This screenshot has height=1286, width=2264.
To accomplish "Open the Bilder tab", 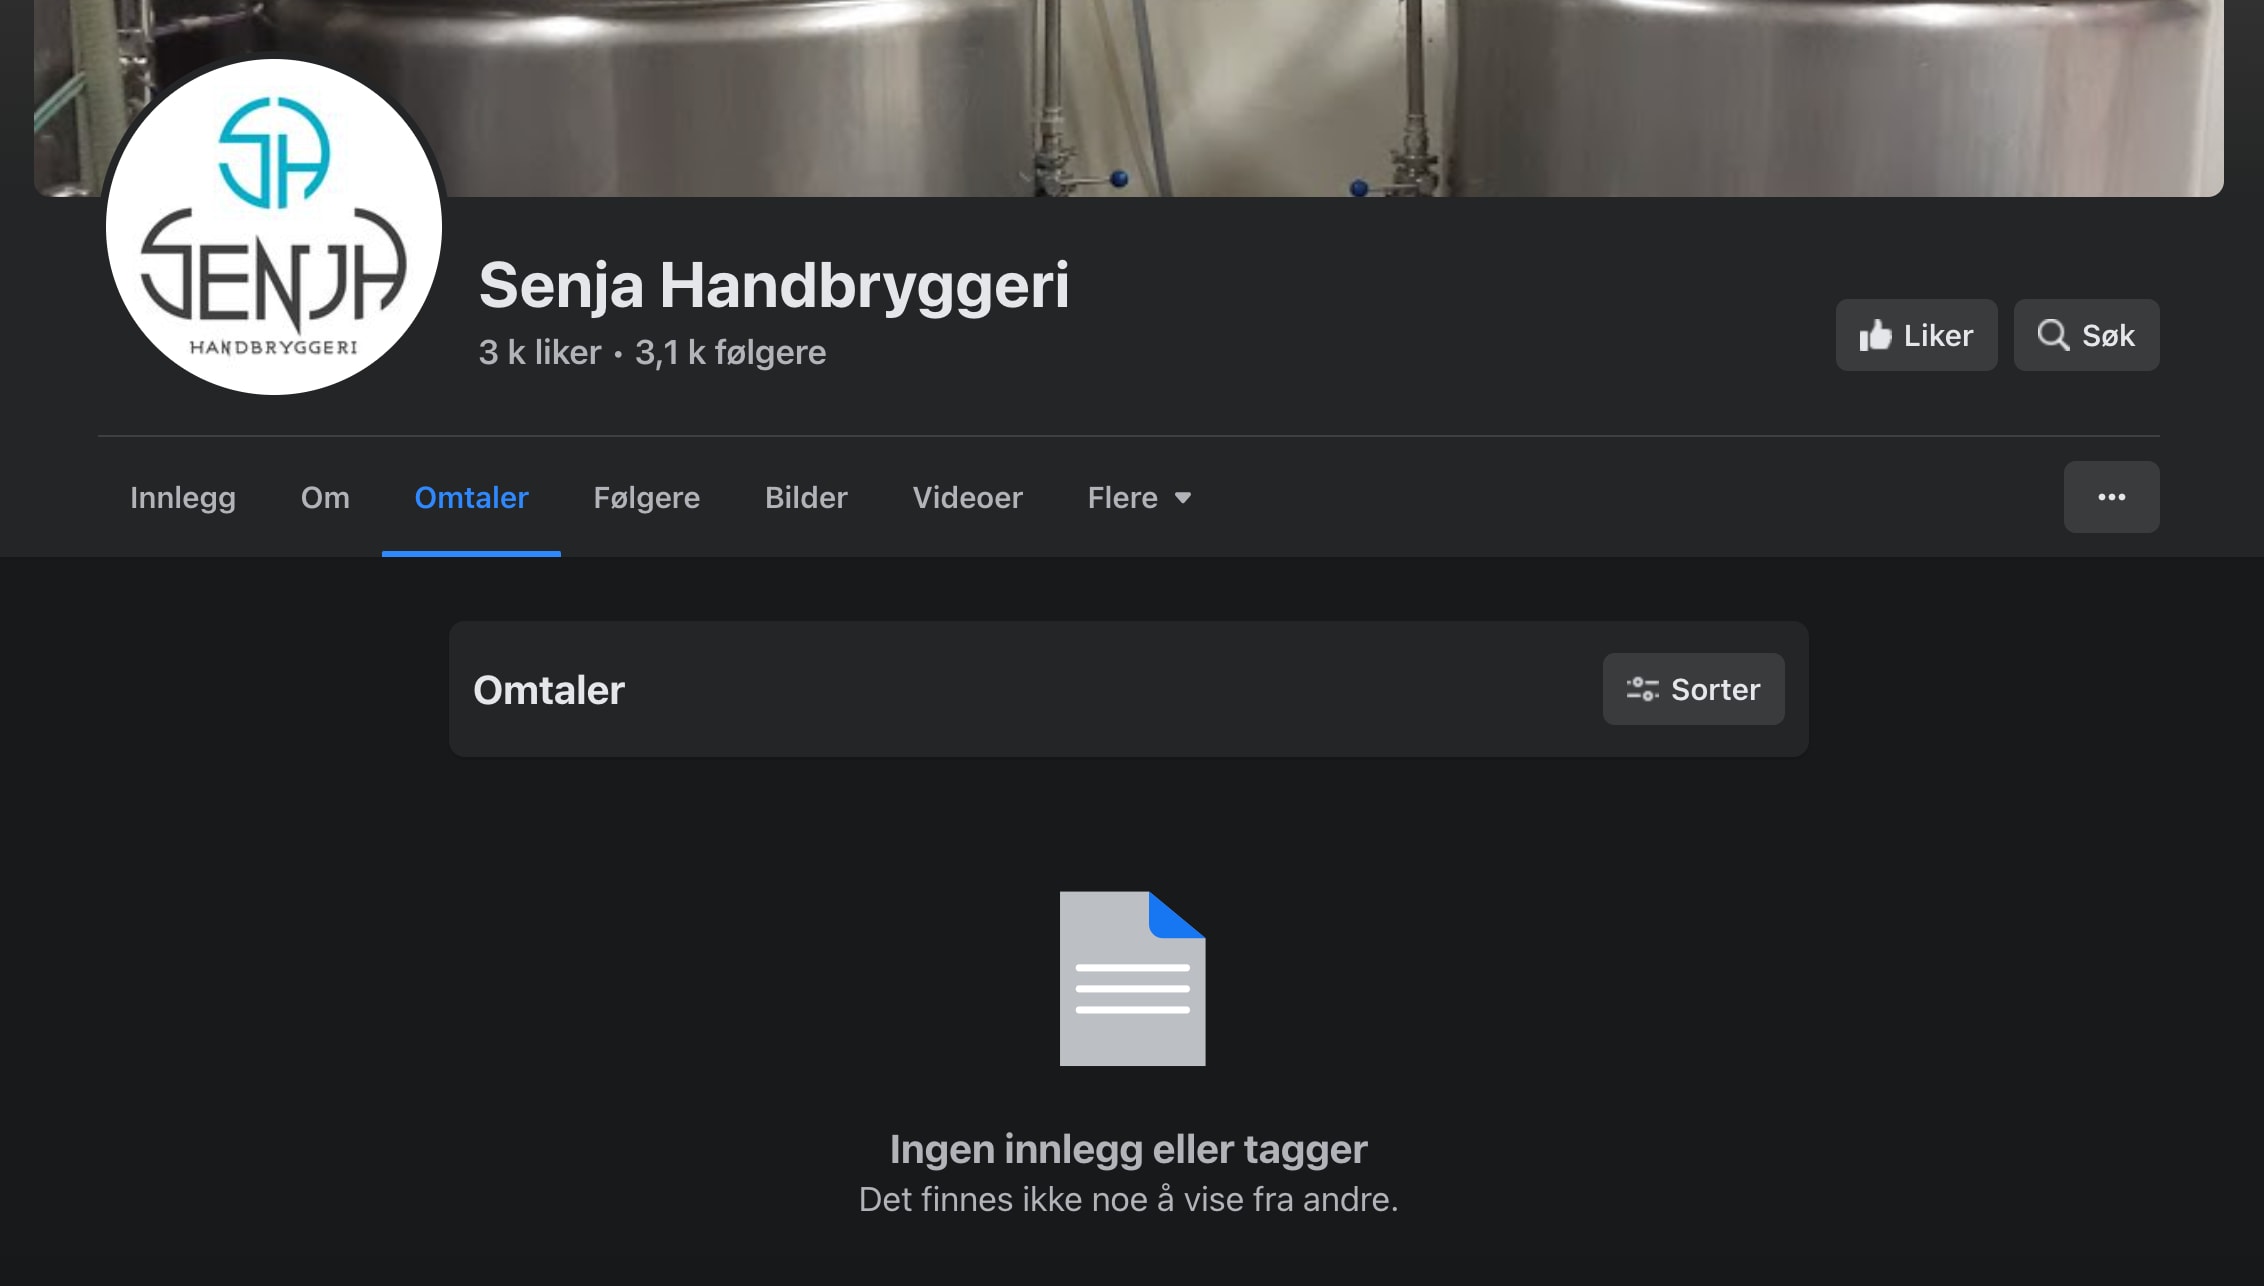I will pos(806,497).
